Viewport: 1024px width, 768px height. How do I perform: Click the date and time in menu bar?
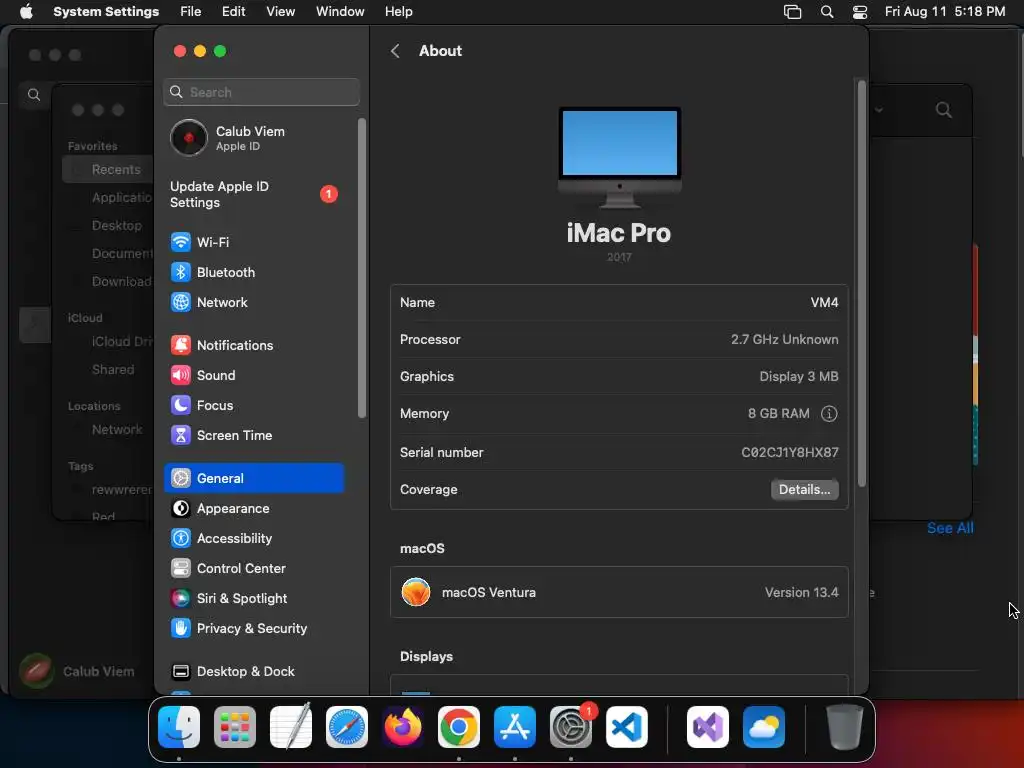point(944,12)
